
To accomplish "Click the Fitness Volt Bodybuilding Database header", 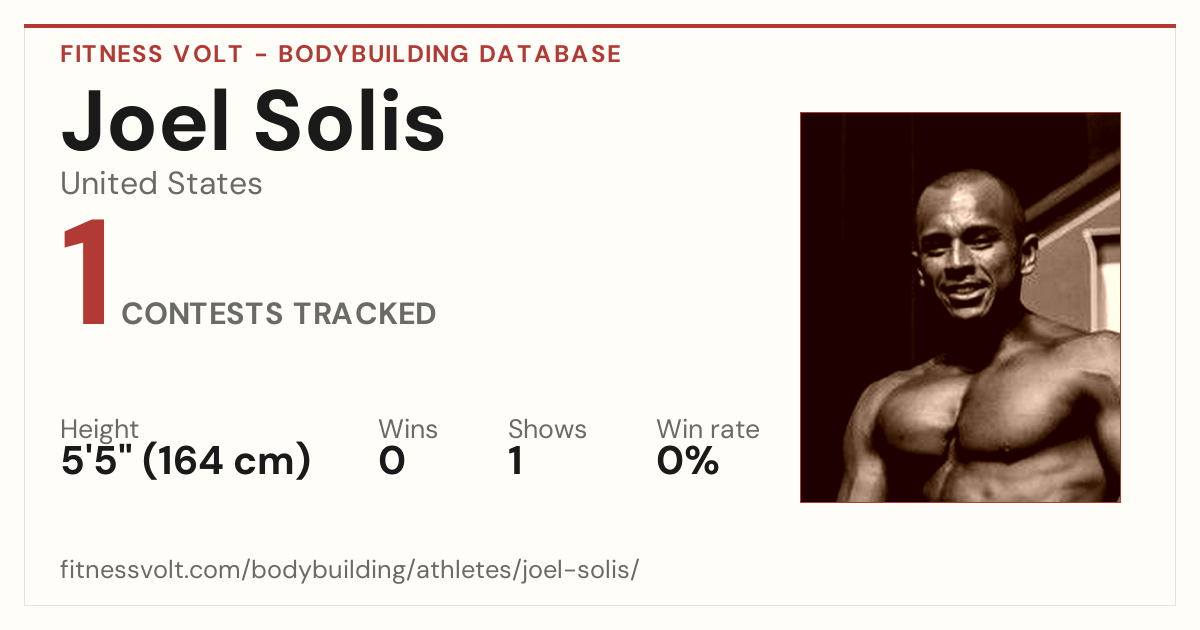I will [x=341, y=54].
